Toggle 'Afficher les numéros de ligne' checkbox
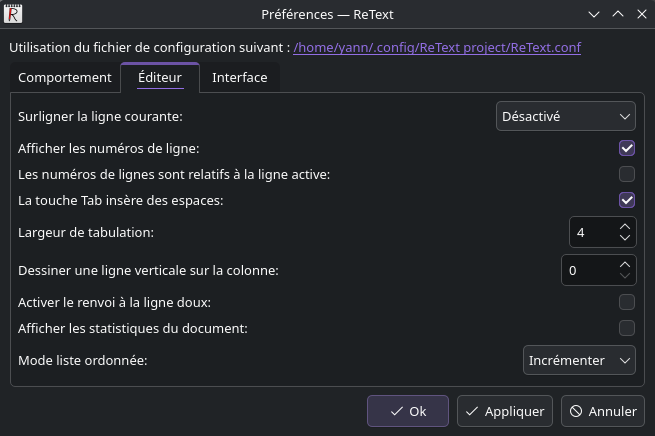Image resolution: width=655 pixels, height=436 pixels. [627, 148]
